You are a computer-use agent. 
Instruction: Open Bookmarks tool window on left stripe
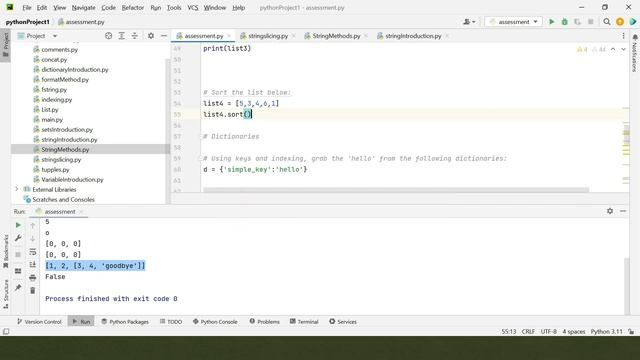[6, 251]
